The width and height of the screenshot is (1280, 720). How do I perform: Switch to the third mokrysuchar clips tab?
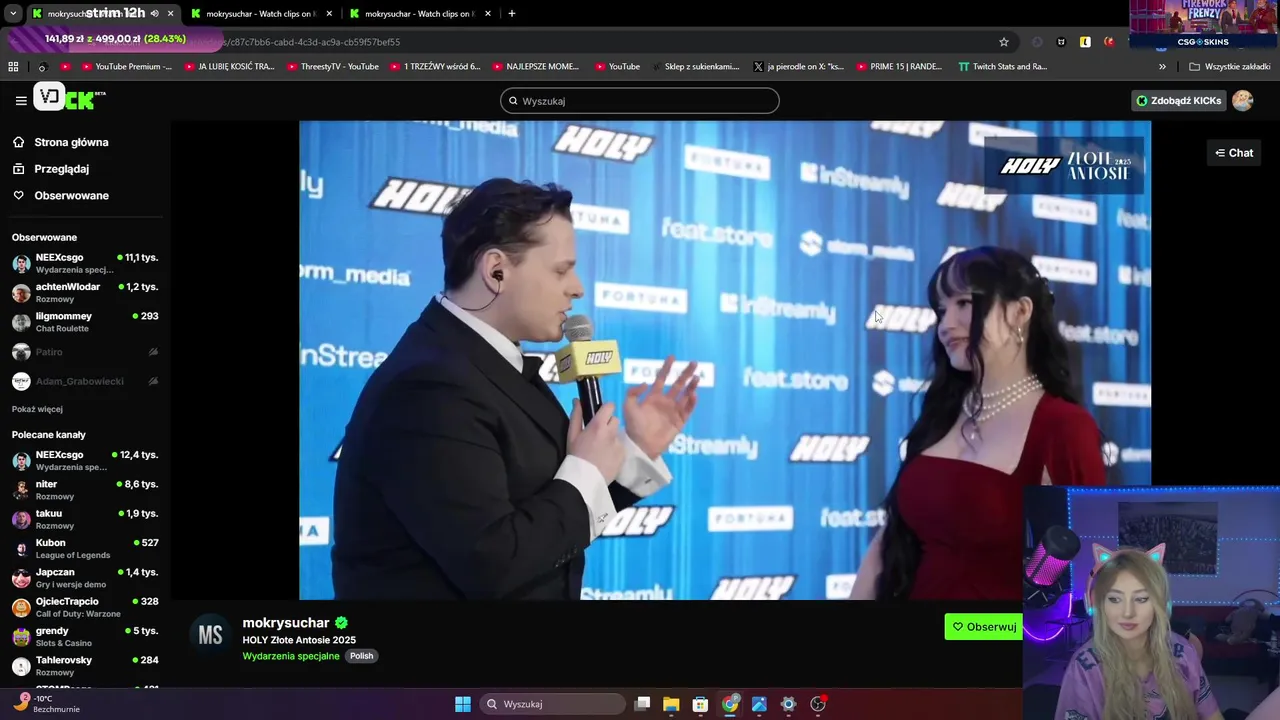418,14
